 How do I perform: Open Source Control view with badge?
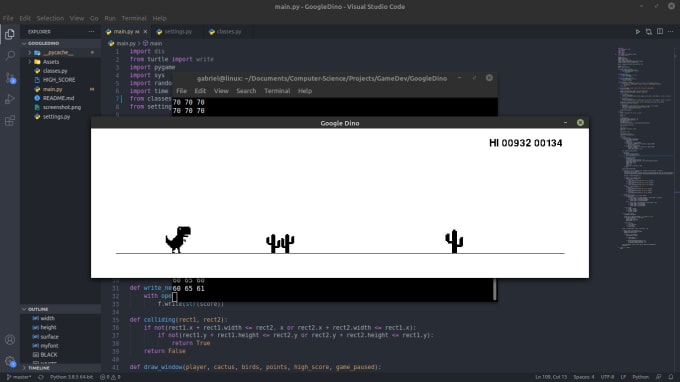coord(10,78)
